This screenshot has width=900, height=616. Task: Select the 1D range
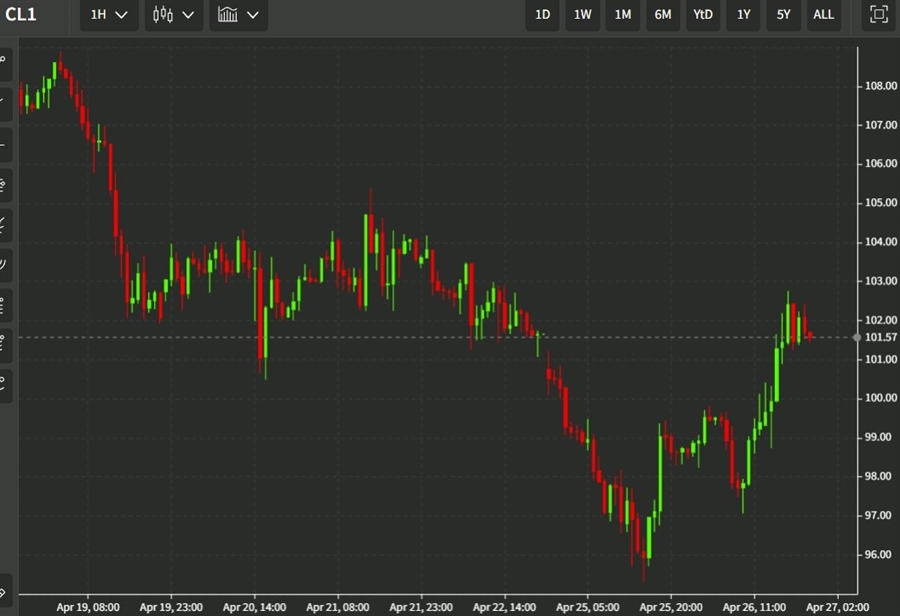pyautogui.click(x=542, y=15)
